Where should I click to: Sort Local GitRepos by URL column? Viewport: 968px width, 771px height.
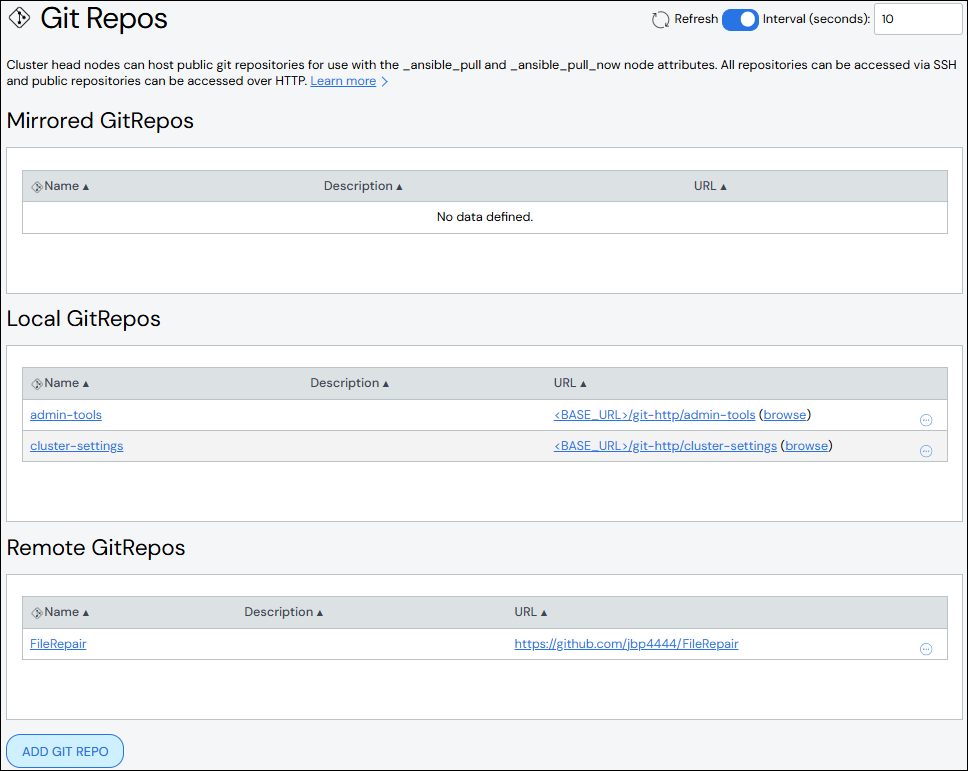tap(570, 383)
